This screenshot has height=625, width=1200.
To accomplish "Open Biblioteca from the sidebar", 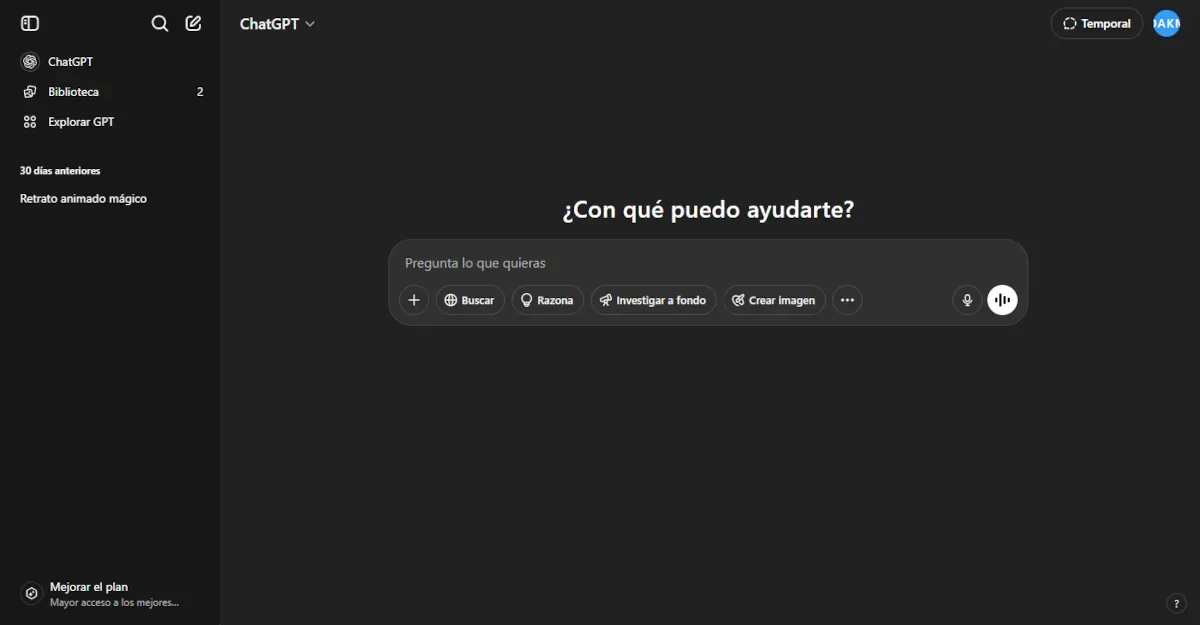I will coord(73,92).
